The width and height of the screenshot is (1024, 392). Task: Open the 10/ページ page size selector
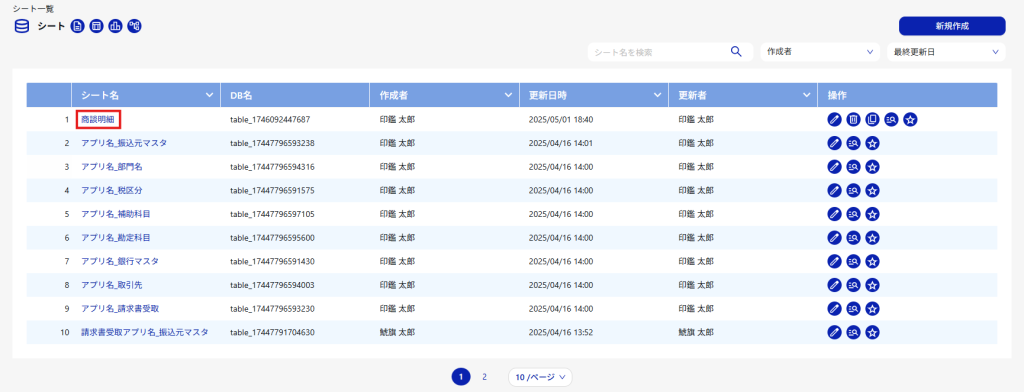point(540,377)
